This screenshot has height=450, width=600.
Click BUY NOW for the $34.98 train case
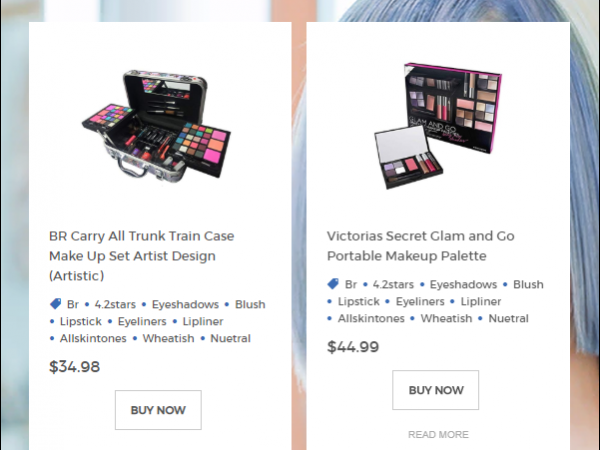coord(158,410)
